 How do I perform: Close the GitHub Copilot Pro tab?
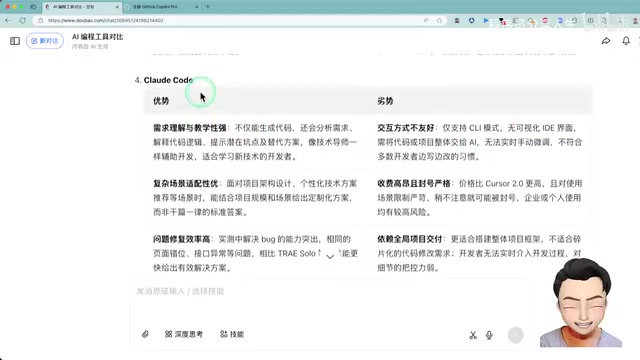(x=196, y=7)
